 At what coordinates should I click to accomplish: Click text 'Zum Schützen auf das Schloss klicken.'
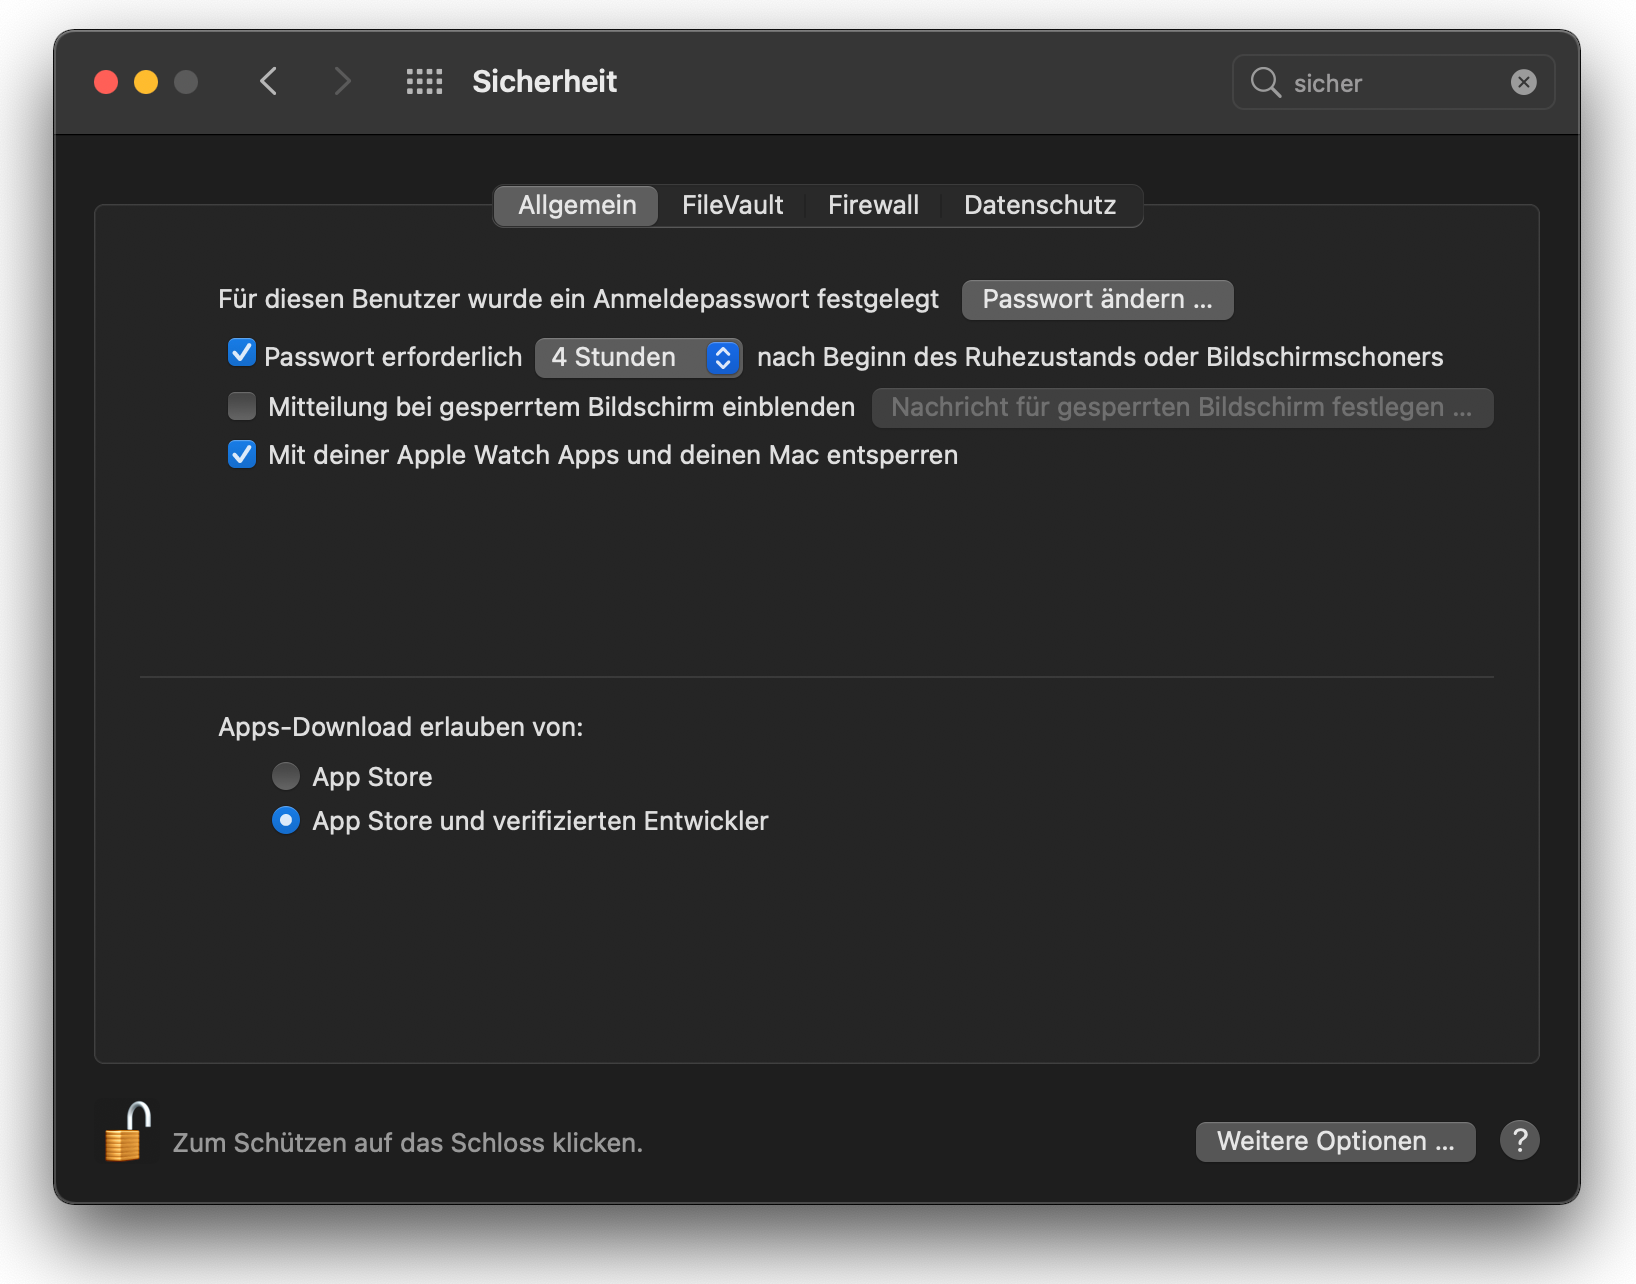407,1143
